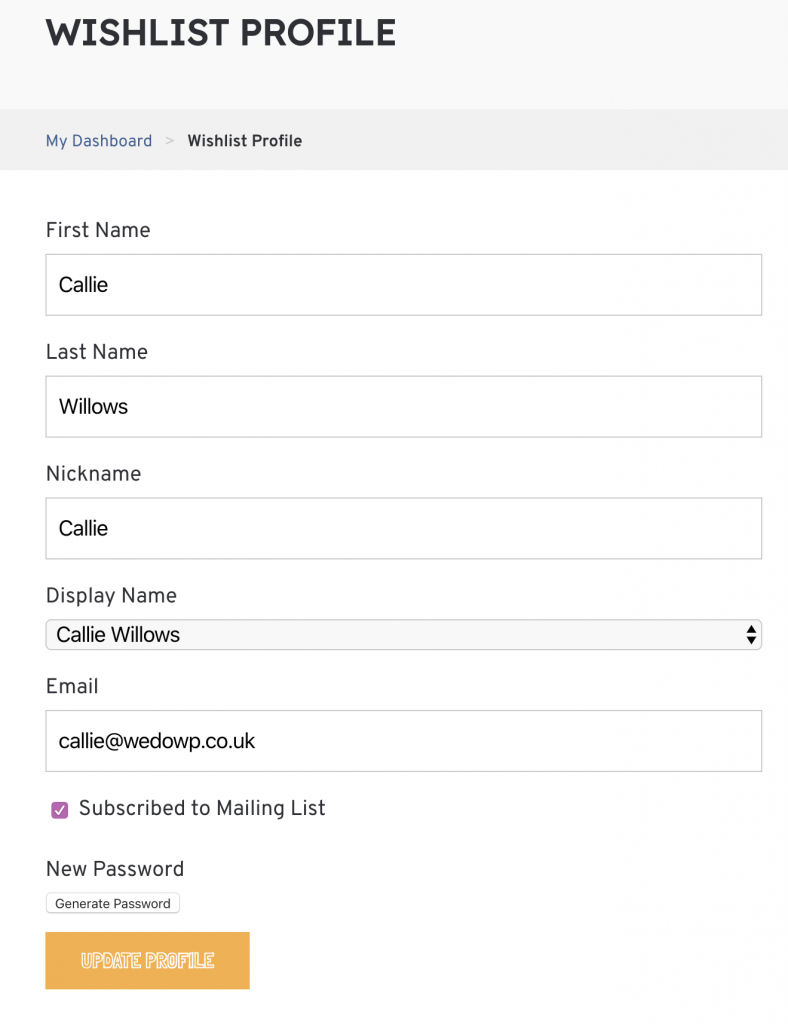Click the WISHLIST PROFILE page heading
The height and width of the screenshot is (1024, 788).
[x=221, y=33]
